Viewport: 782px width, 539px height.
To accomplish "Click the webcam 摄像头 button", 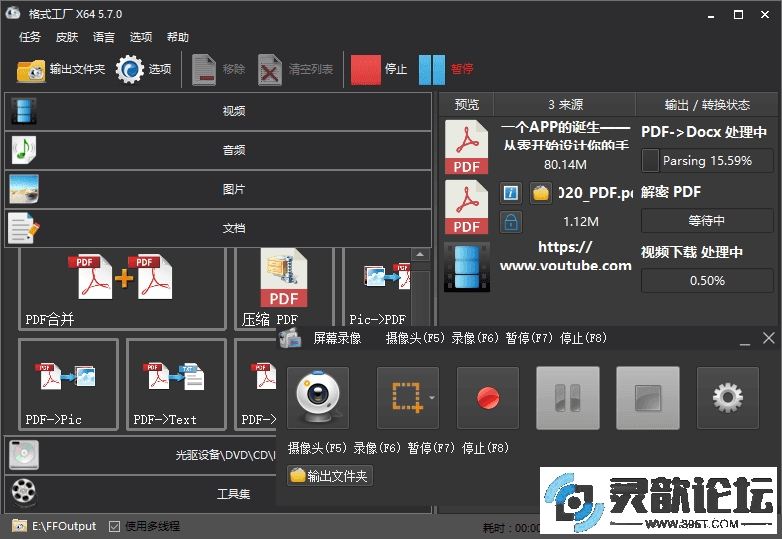I will pos(318,398).
